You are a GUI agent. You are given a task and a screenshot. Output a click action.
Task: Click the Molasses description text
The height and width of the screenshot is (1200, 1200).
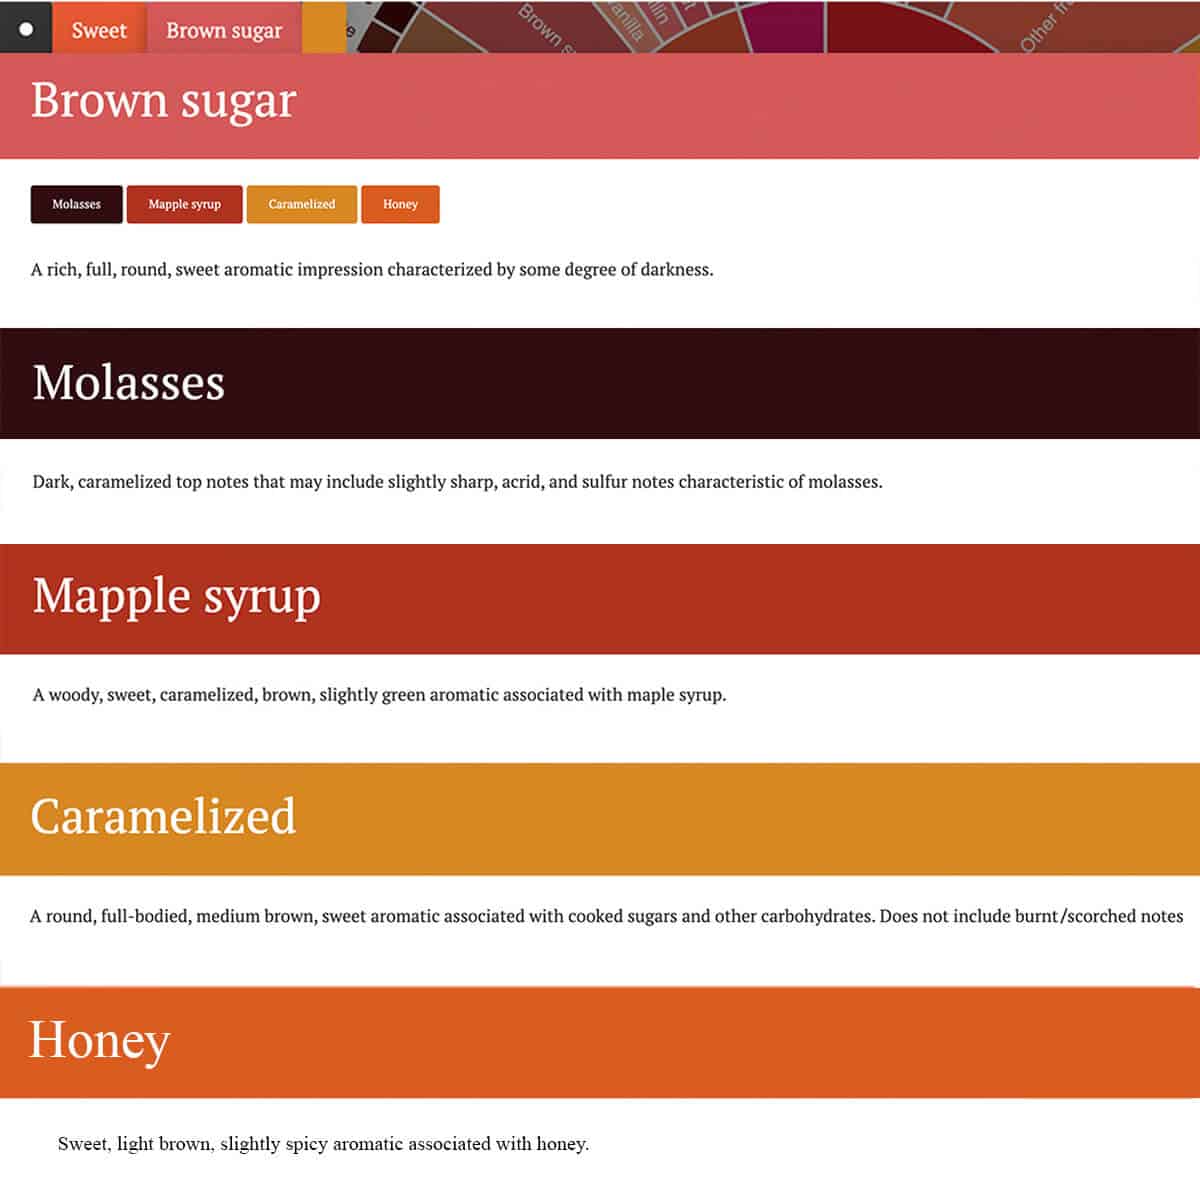pyautogui.click(x=457, y=482)
